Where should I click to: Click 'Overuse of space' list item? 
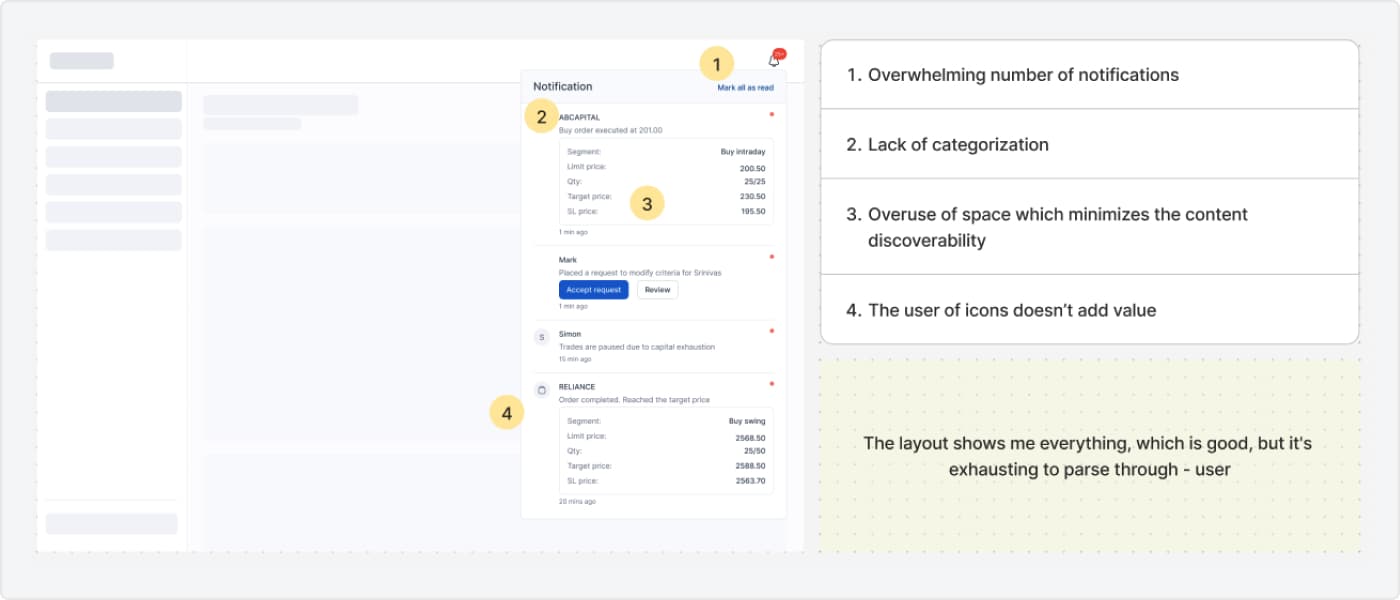[x=1090, y=227]
